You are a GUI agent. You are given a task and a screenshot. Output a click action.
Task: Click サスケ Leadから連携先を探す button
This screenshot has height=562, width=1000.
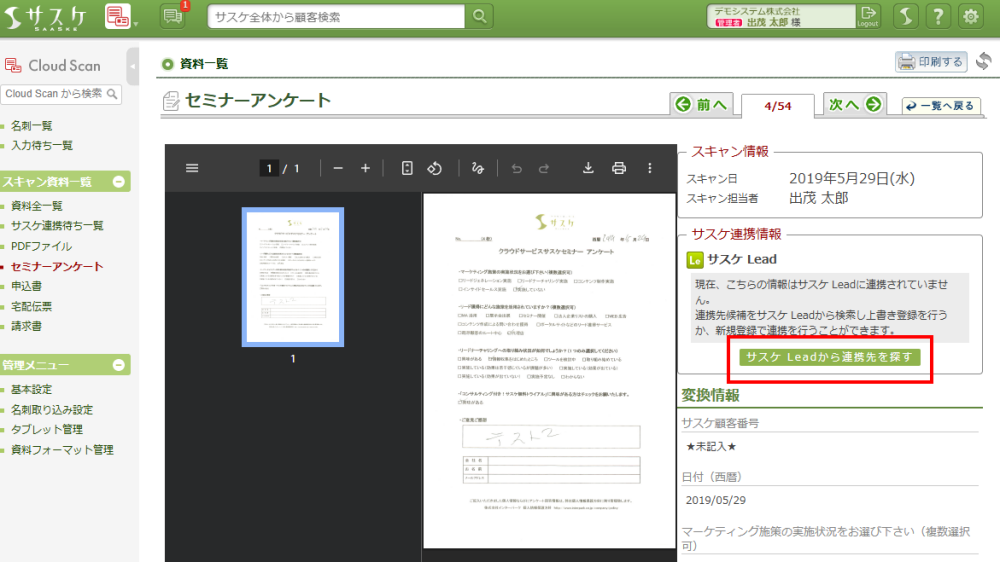pos(829,357)
